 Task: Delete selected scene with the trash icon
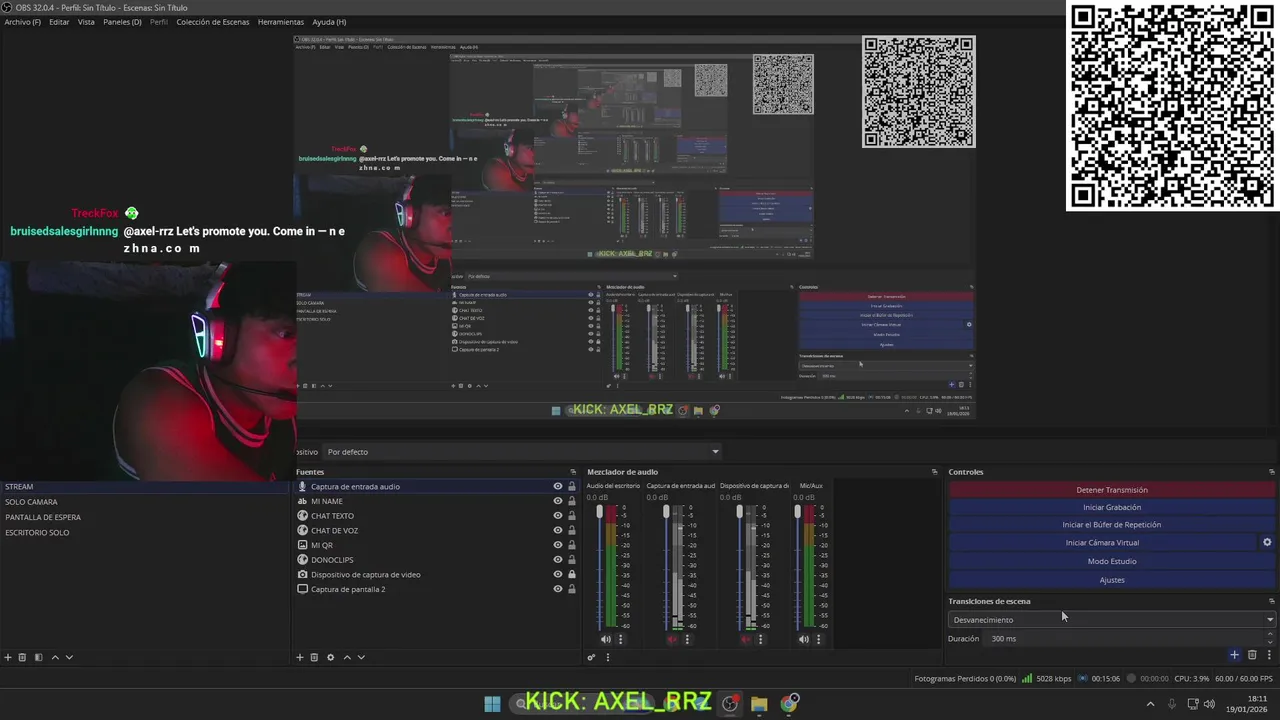tap(22, 657)
